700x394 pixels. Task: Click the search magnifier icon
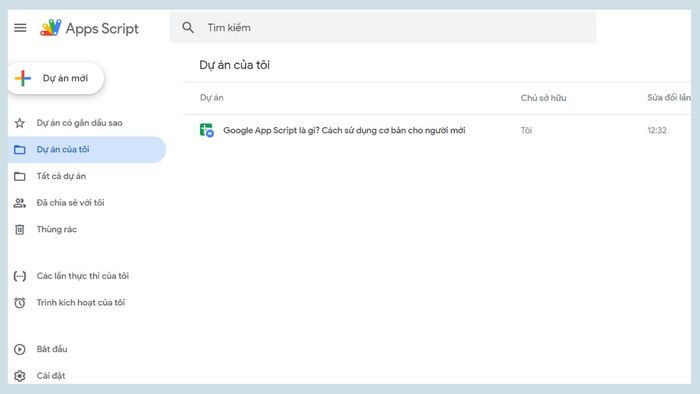point(188,28)
